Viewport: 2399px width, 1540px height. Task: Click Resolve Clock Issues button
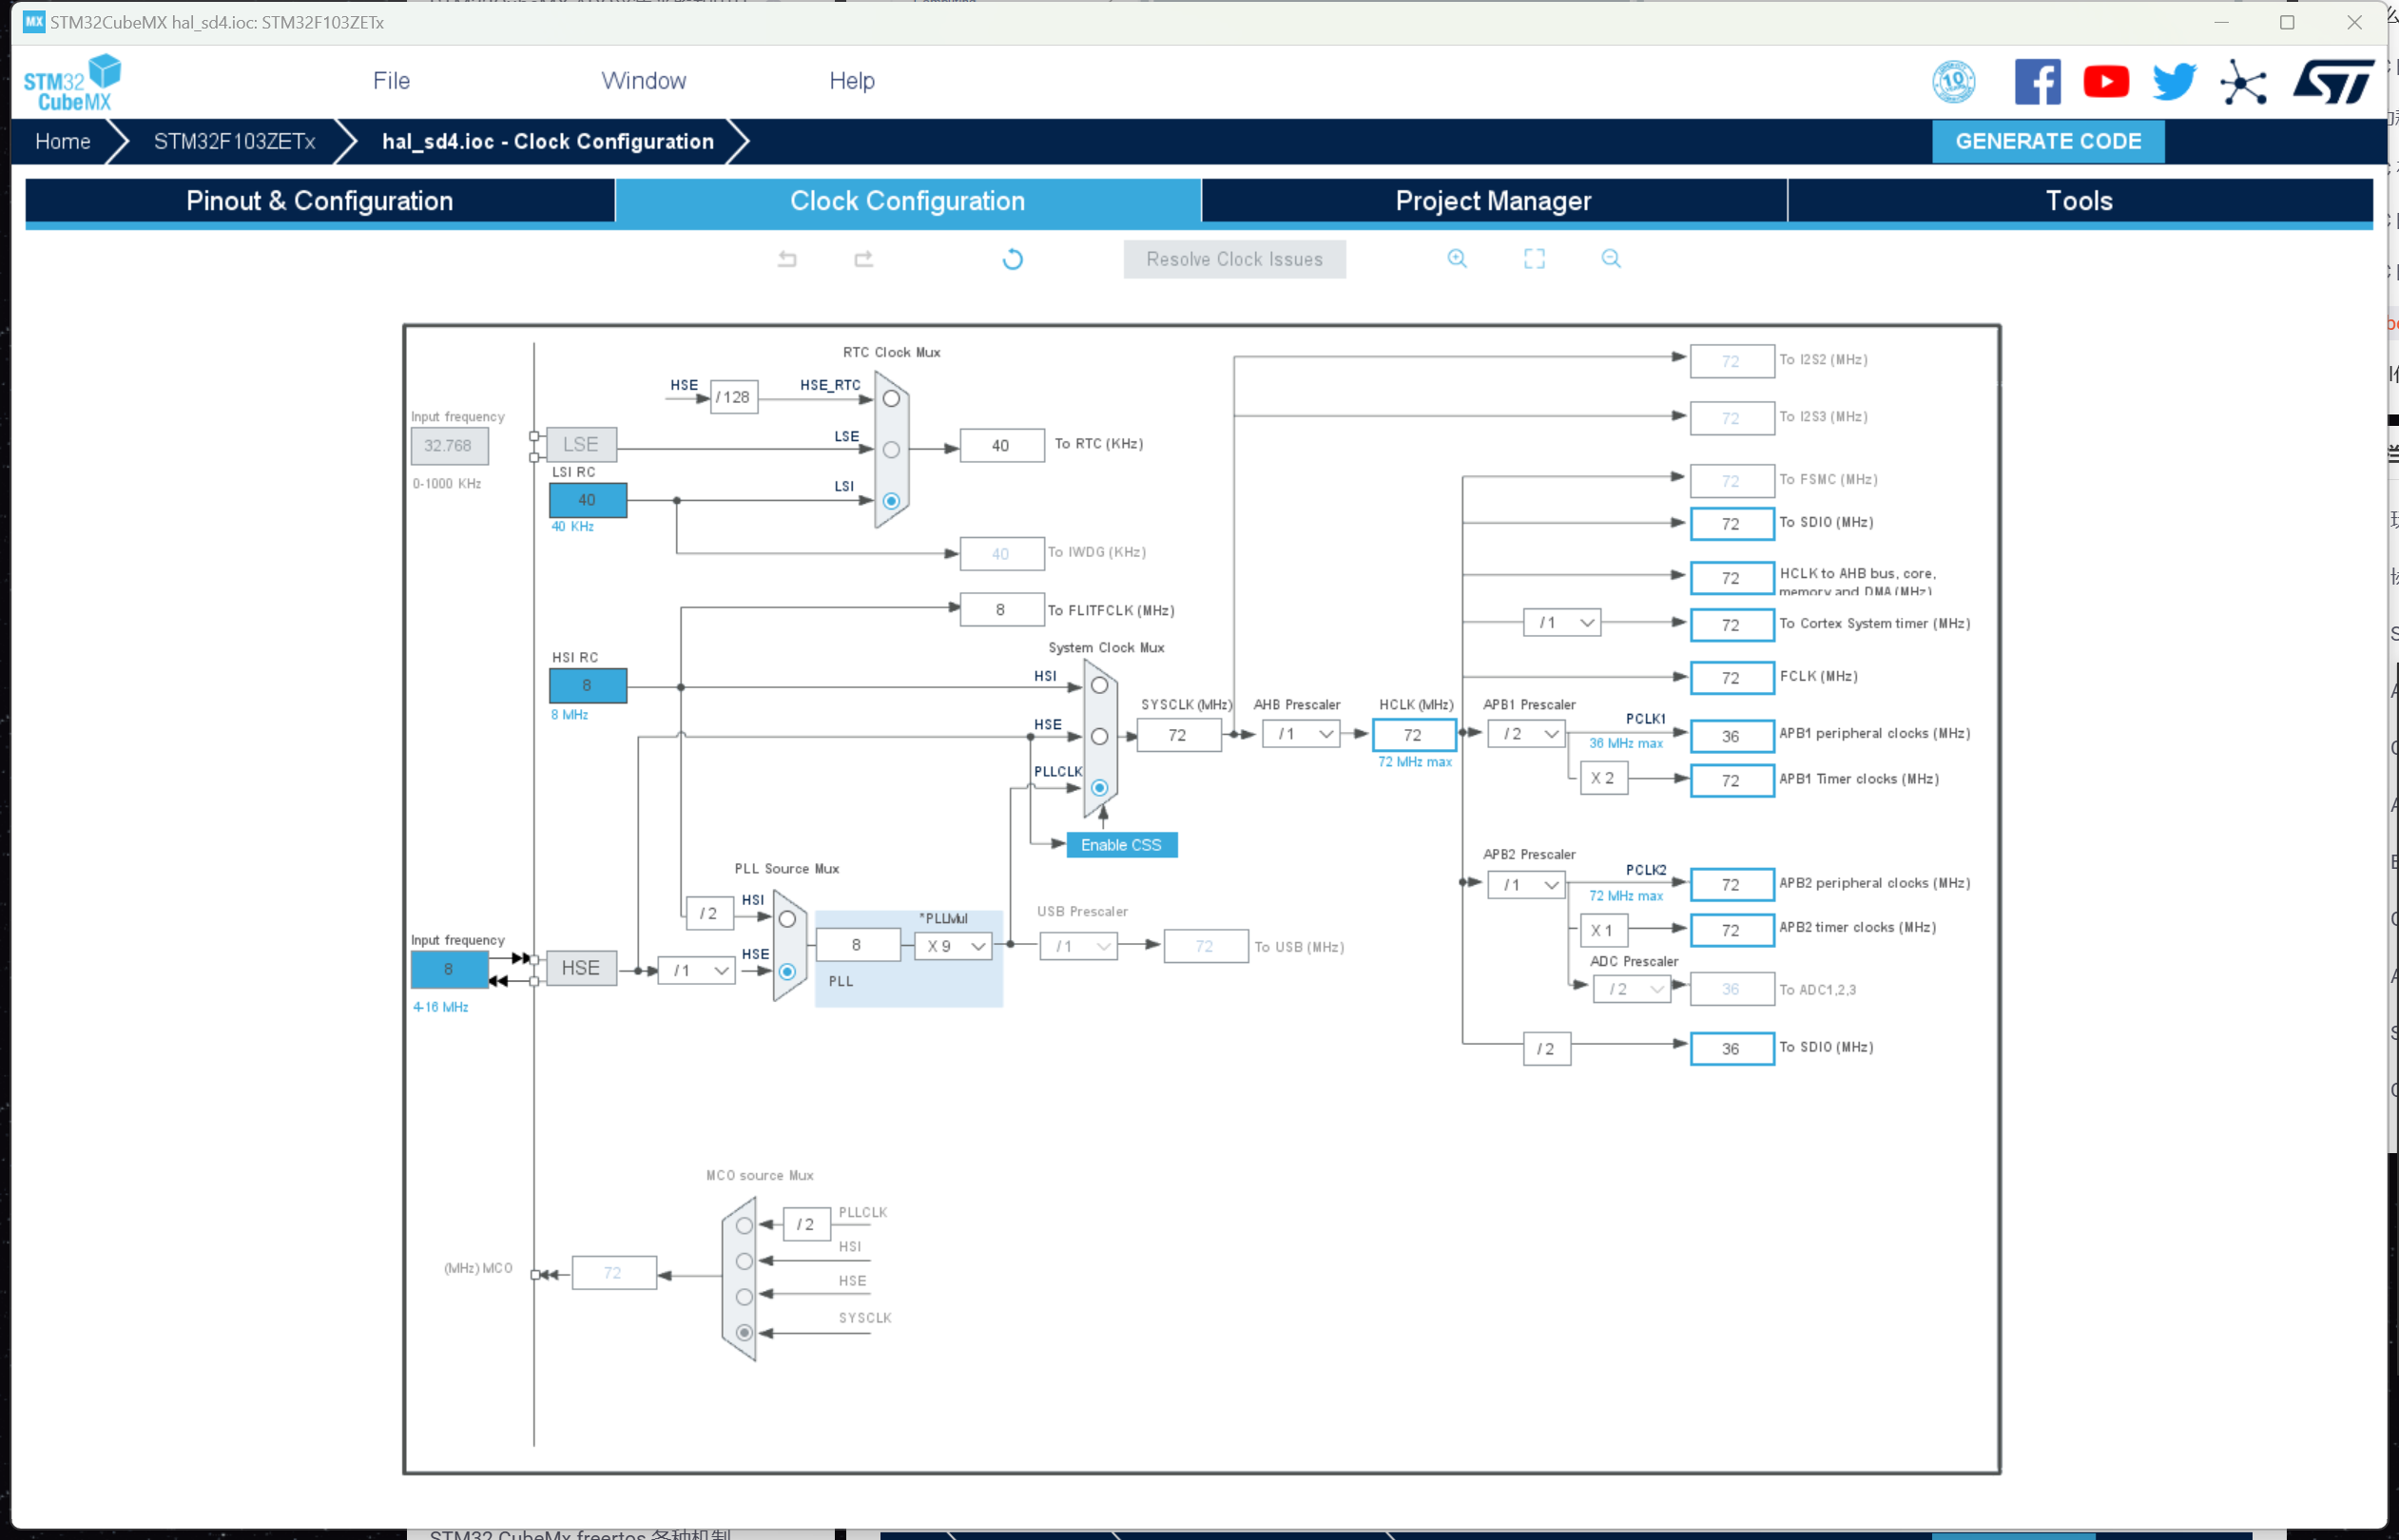[1234, 259]
